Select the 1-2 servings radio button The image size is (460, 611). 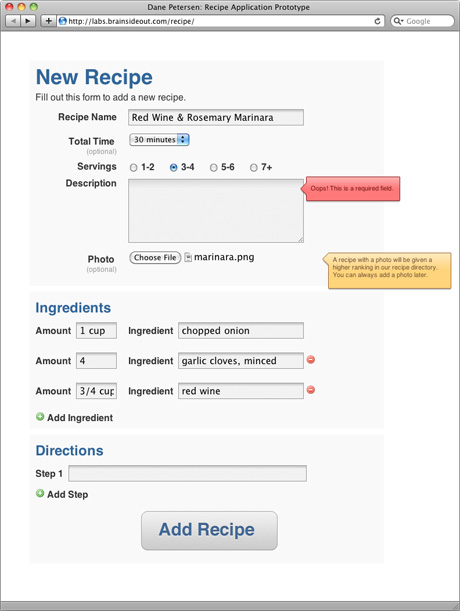(x=134, y=168)
